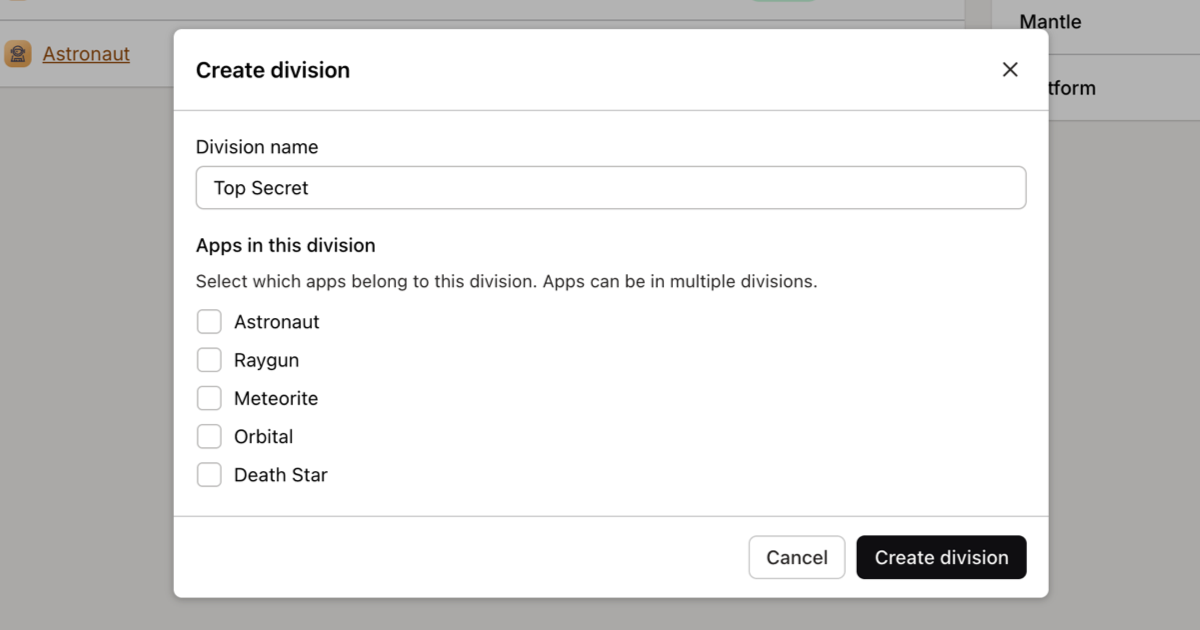Tick the Orbital checkbox

point(209,436)
